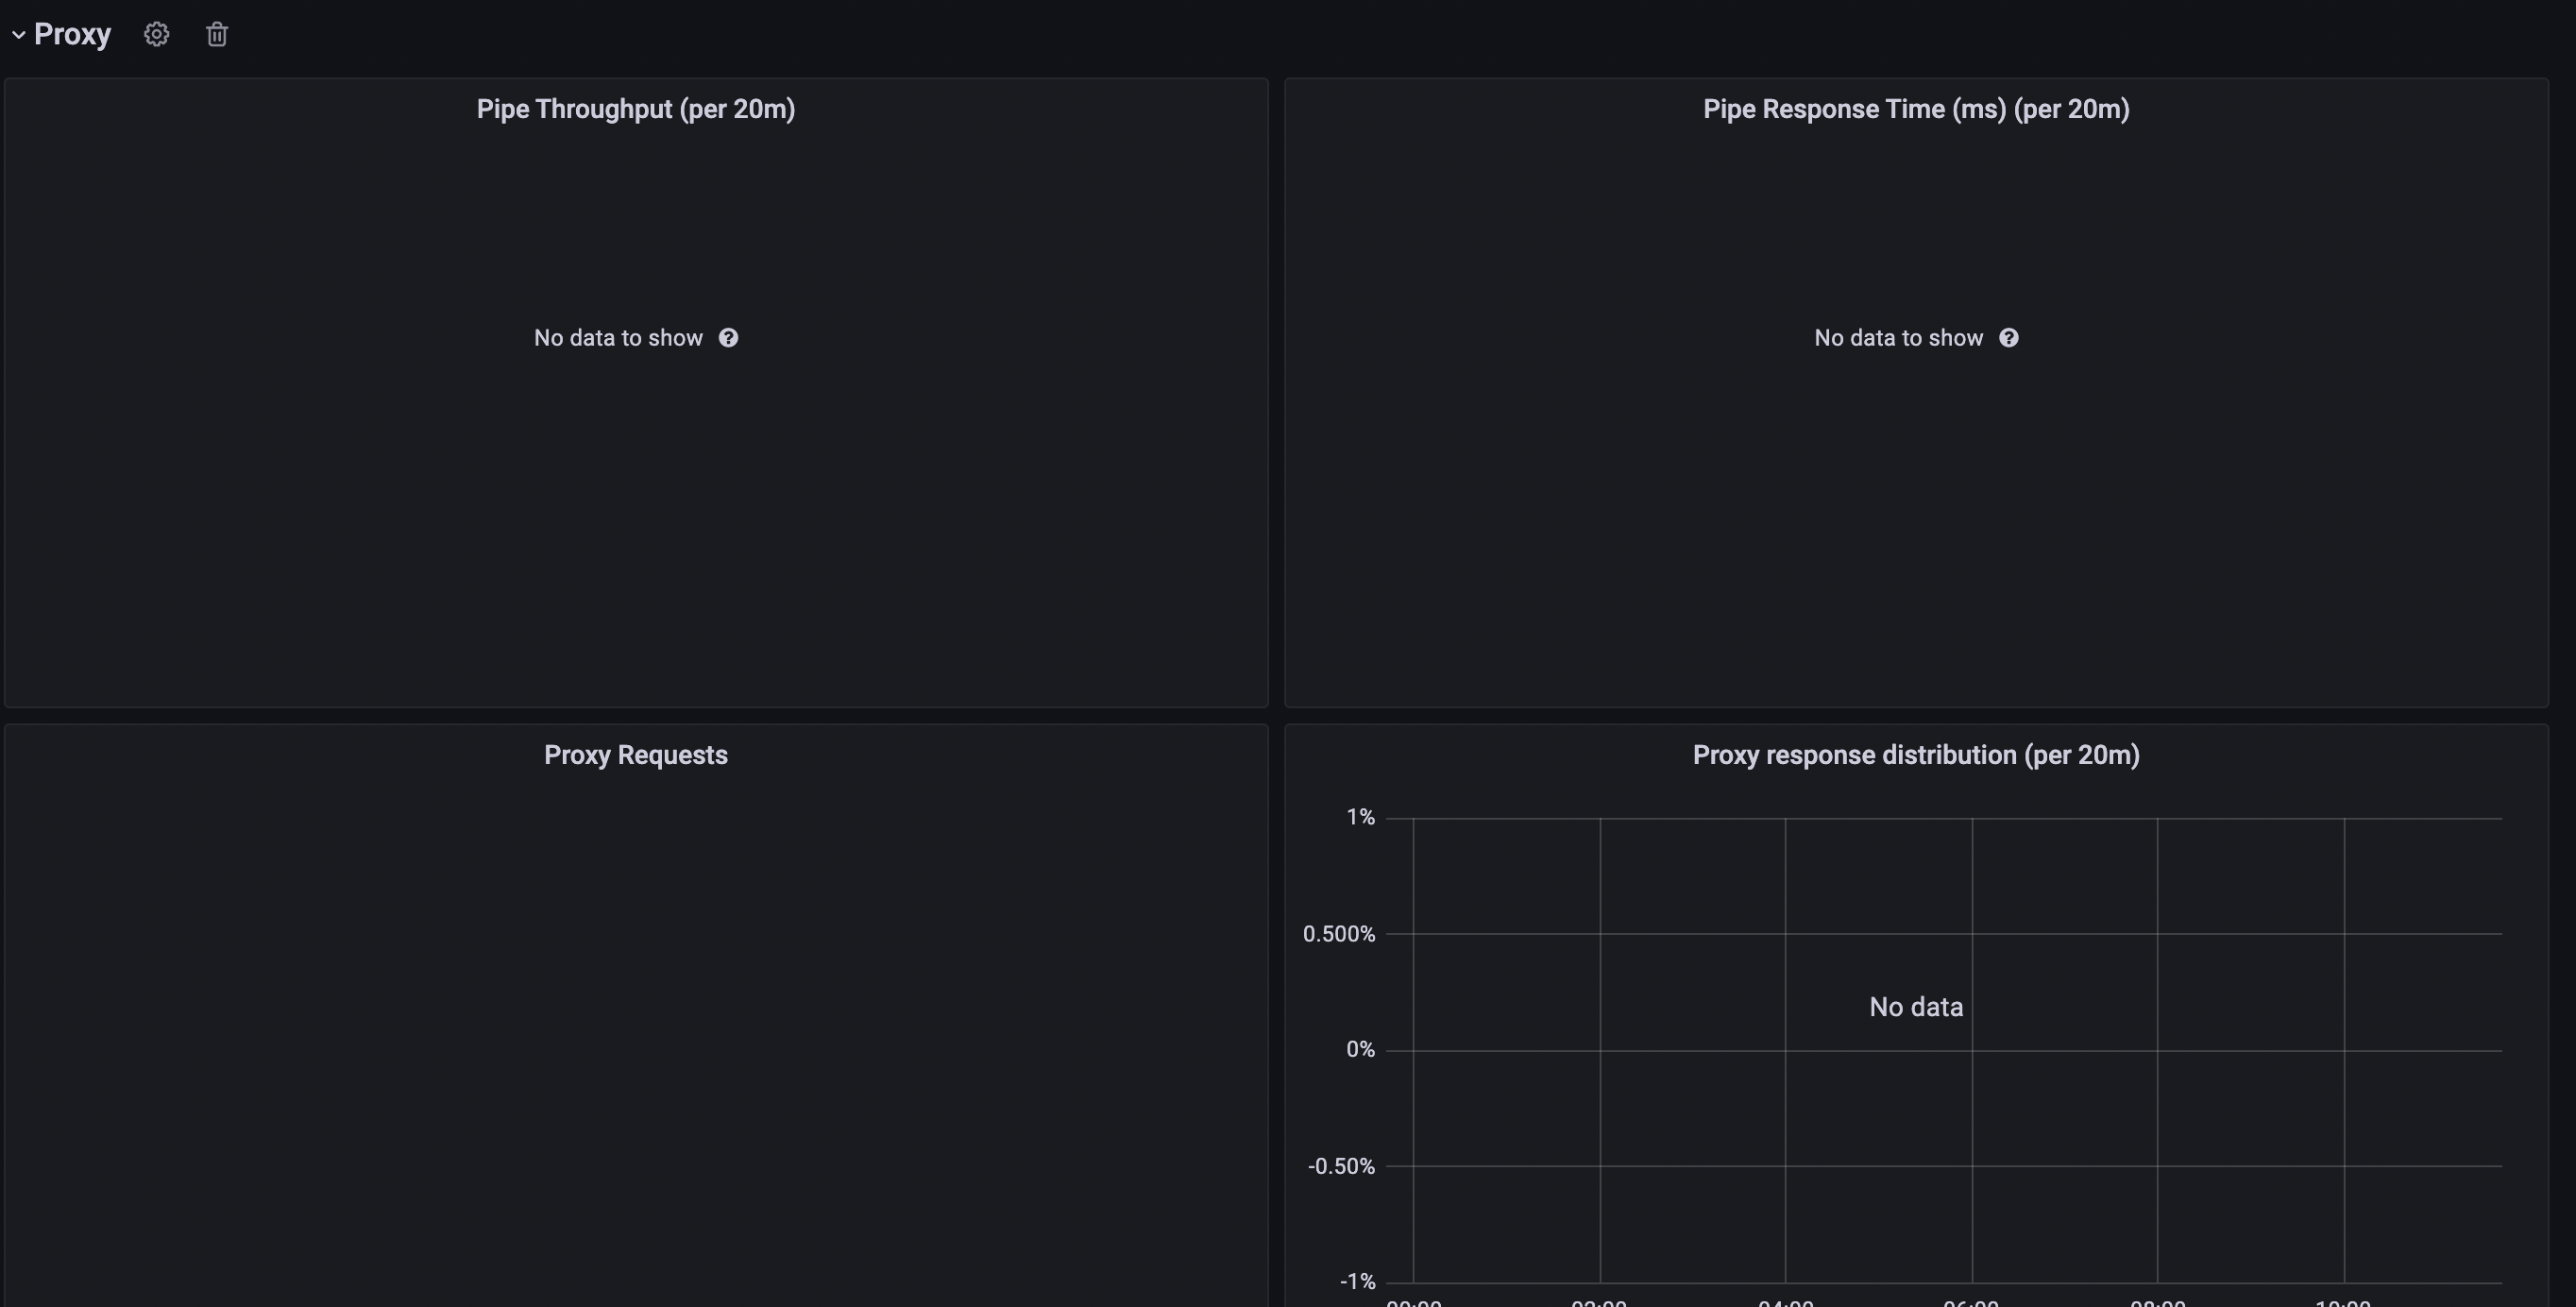Open the Pipe Throughput (per 20m) panel menu
The image size is (2576, 1307).
coord(635,109)
